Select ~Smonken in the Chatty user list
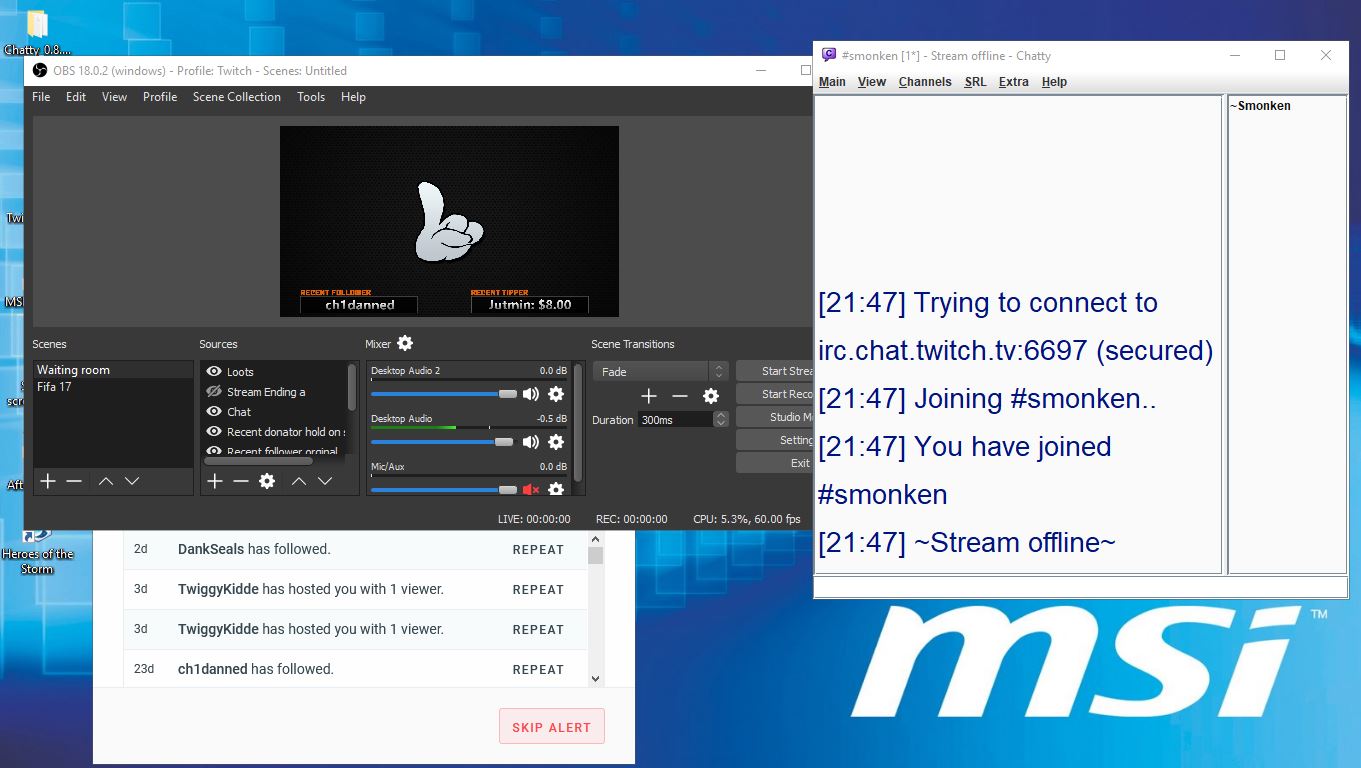Screen dimensions: 1361x768 pos(1260,106)
